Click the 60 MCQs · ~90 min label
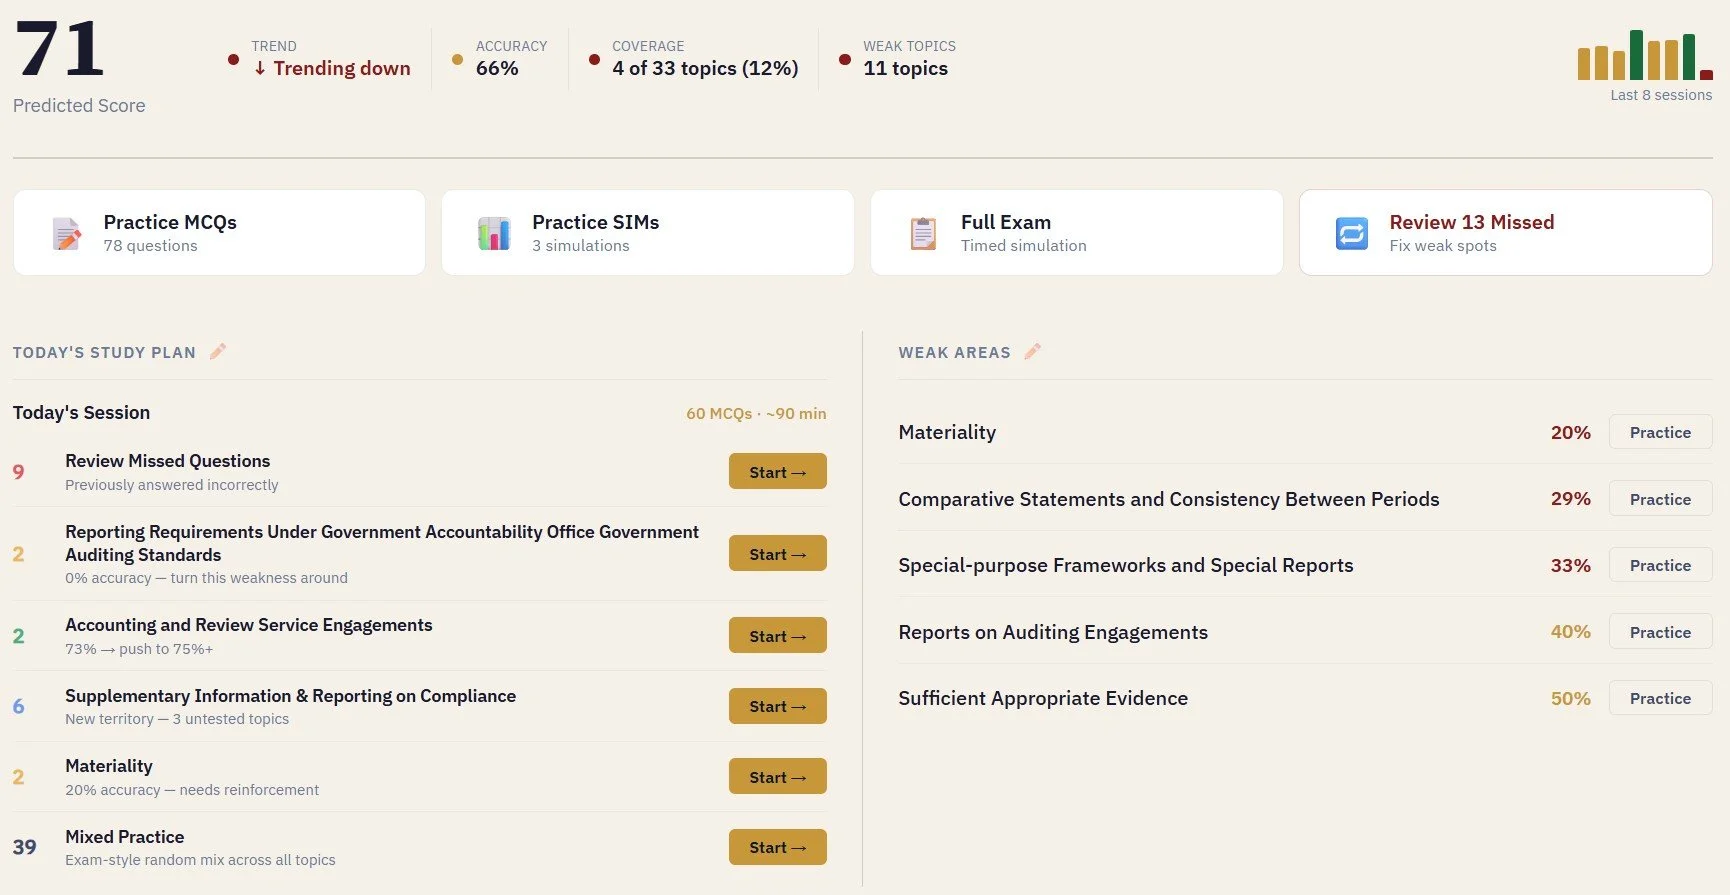The height and width of the screenshot is (895, 1730). coord(756,413)
